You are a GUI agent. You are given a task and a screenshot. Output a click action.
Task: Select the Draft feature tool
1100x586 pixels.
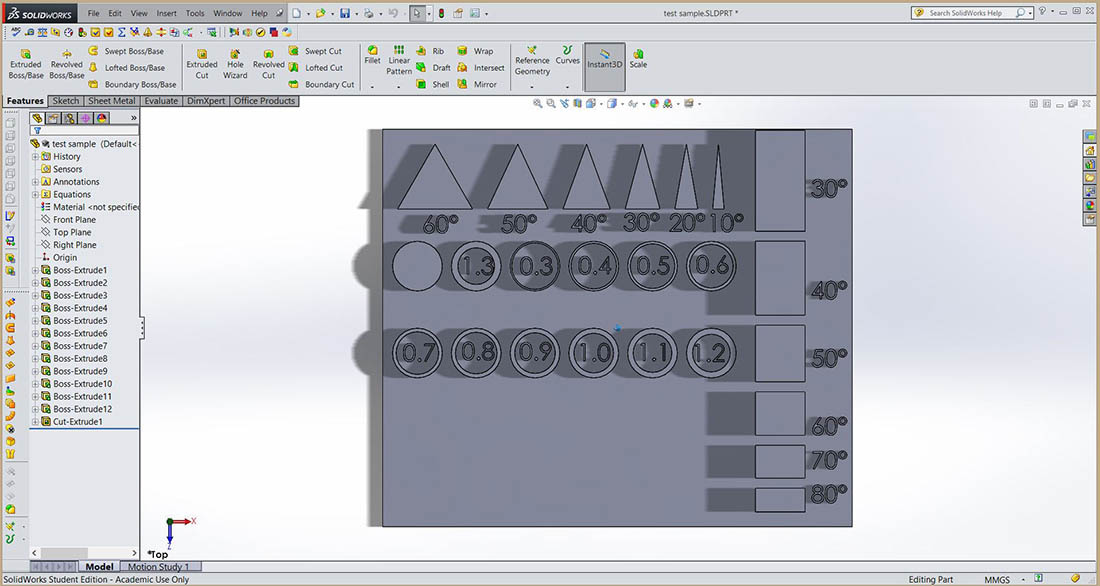point(434,67)
